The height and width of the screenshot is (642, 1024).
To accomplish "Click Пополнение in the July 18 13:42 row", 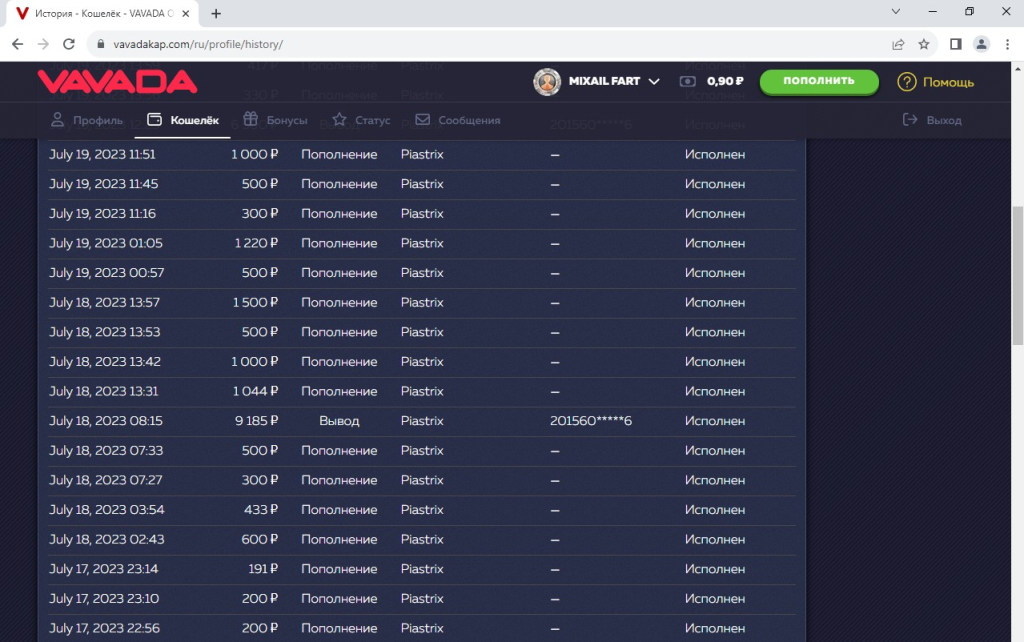I will [x=339, y=362].
